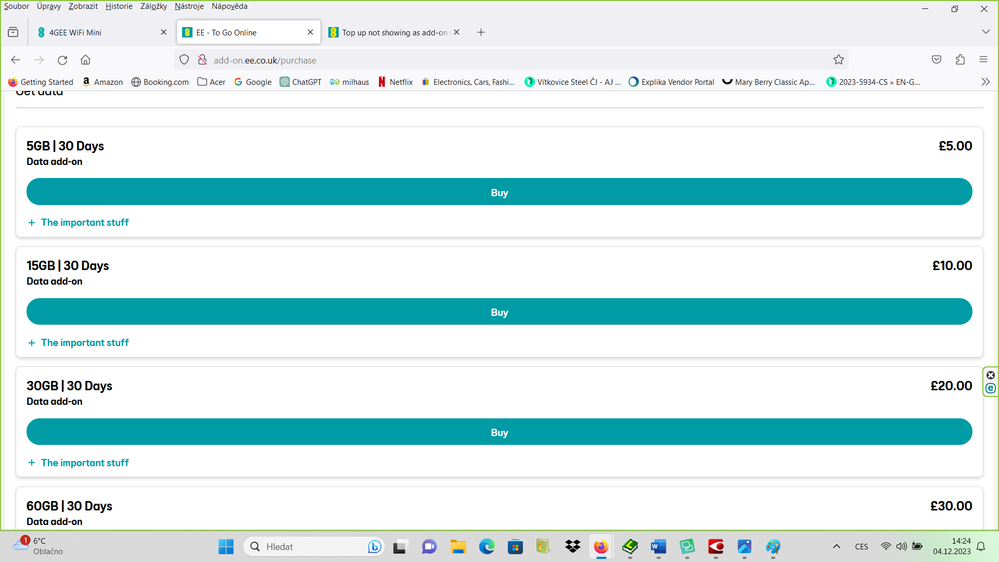Viewport: 999px width, 562px height.
Task: Open the Getting Started bookmark
Action: (41, 82)
